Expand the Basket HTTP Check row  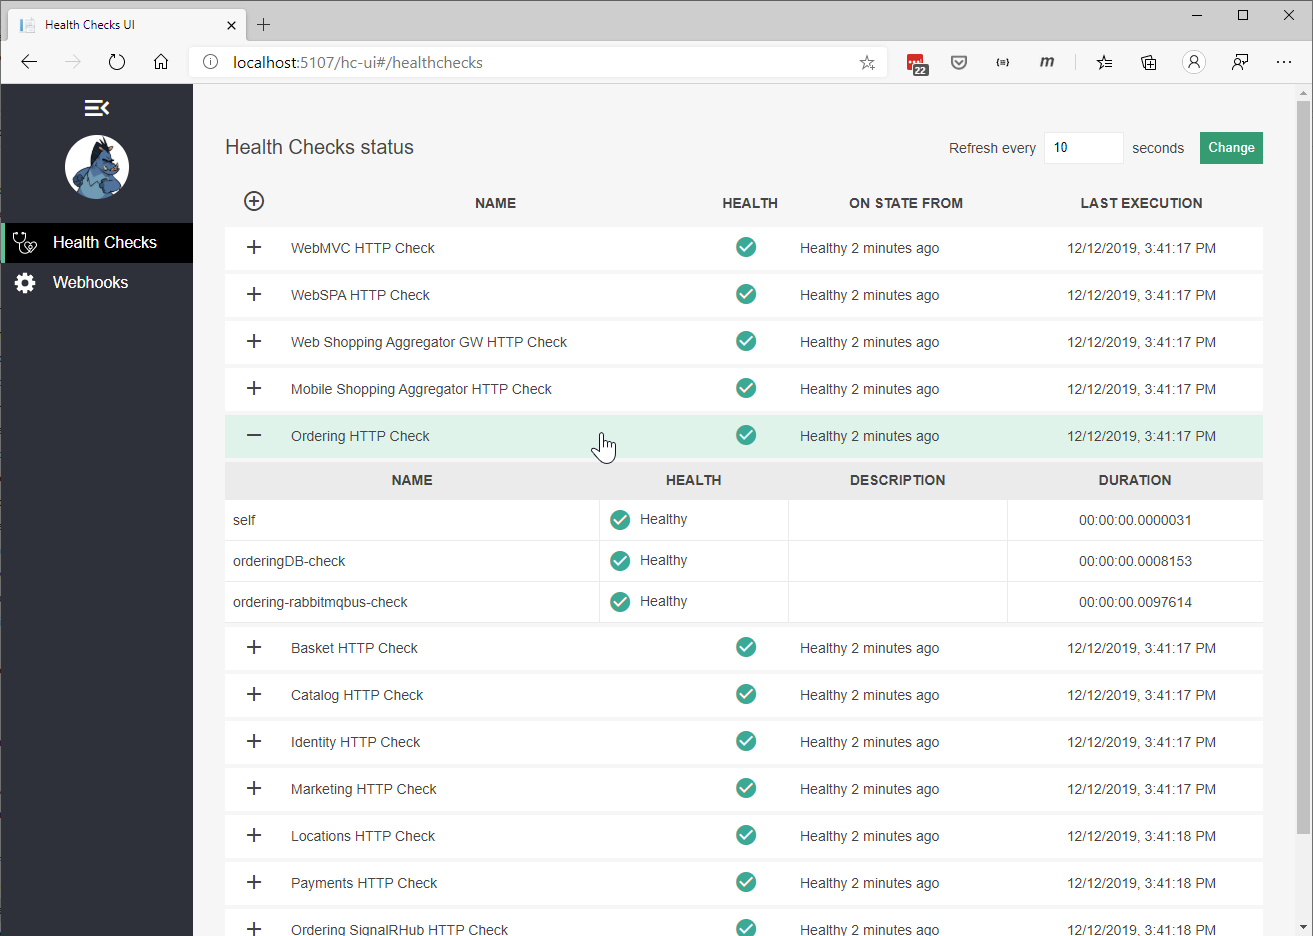tap(254, 647)
